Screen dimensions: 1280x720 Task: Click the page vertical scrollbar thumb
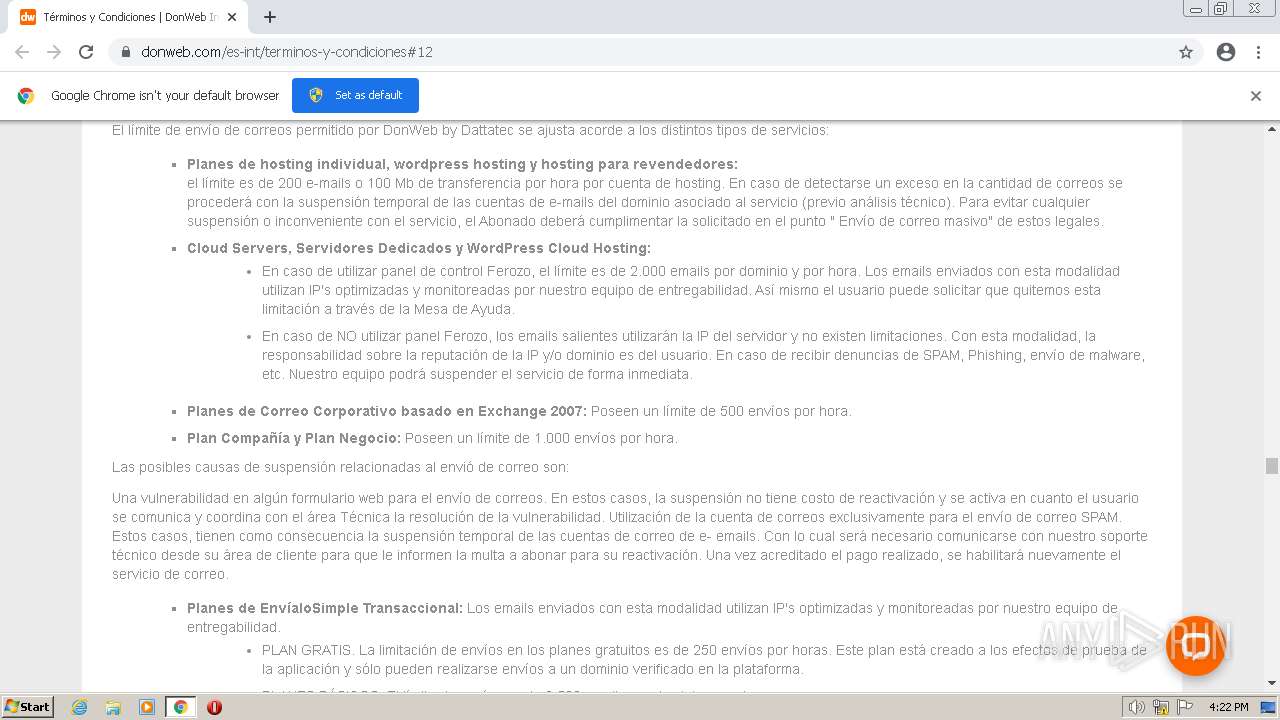click(x=1272, y=466)
